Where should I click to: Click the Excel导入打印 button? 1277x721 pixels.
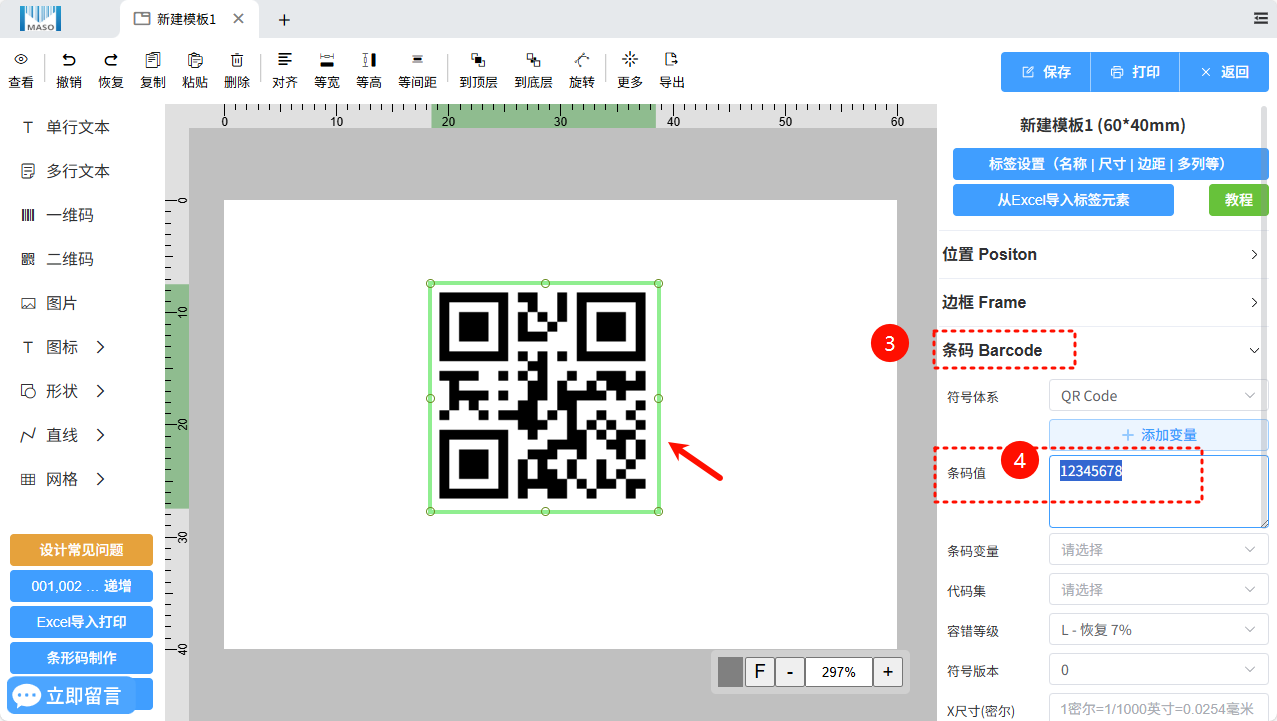pos(81,622)
